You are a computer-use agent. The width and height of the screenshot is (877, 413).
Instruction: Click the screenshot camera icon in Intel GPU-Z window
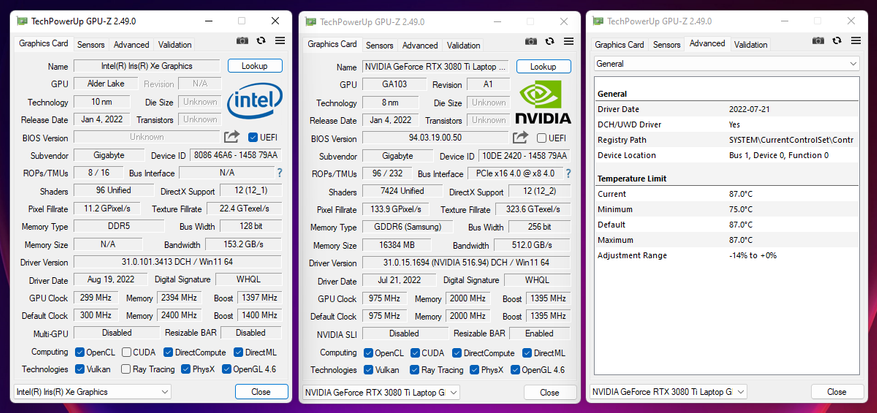click(242, 40)
